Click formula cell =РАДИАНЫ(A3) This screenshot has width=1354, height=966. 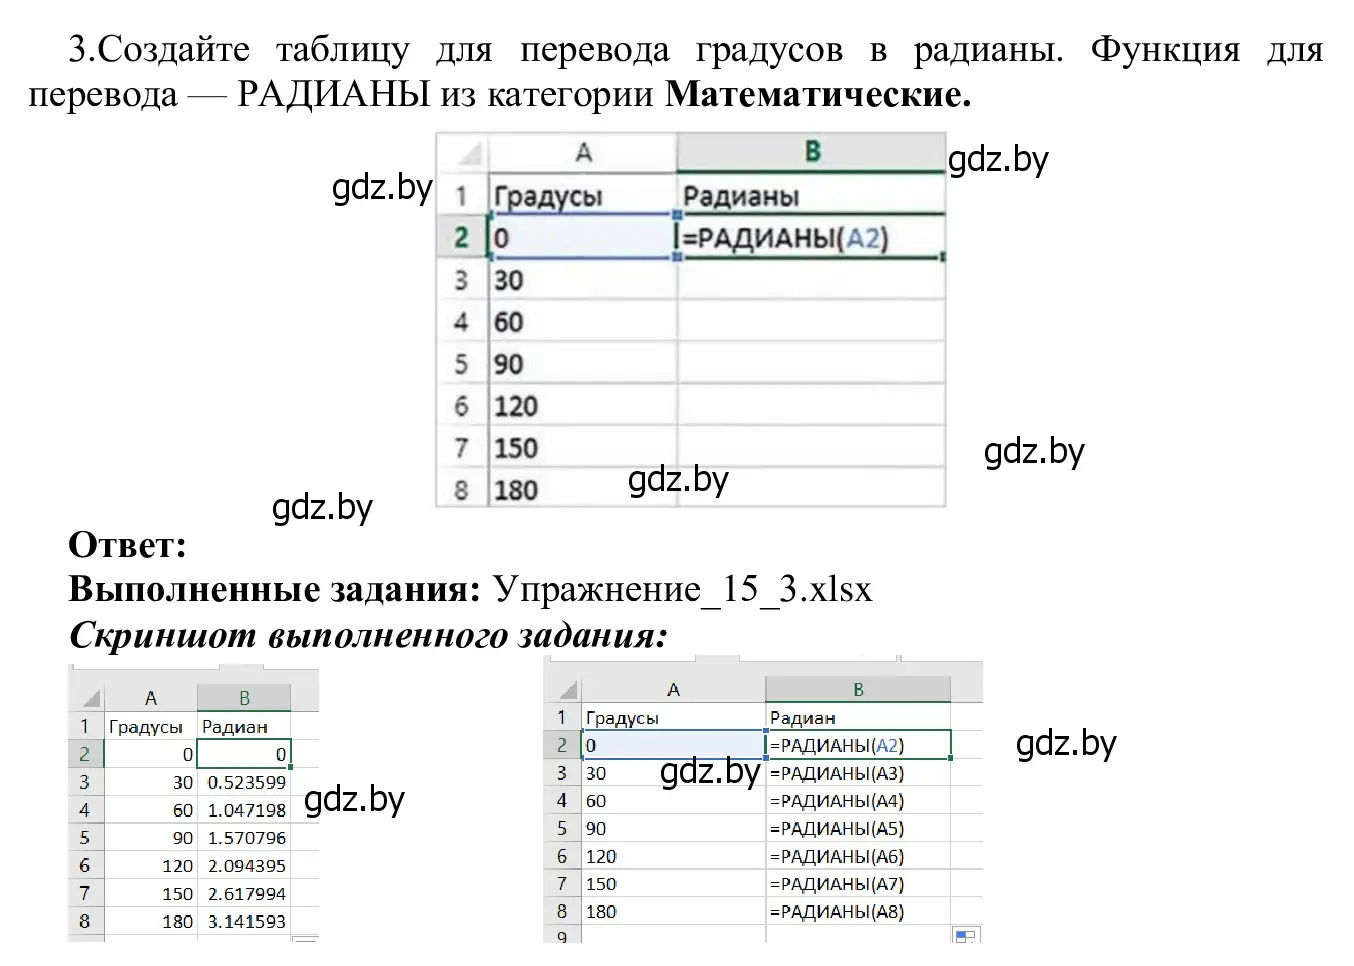tap(858, 773)
